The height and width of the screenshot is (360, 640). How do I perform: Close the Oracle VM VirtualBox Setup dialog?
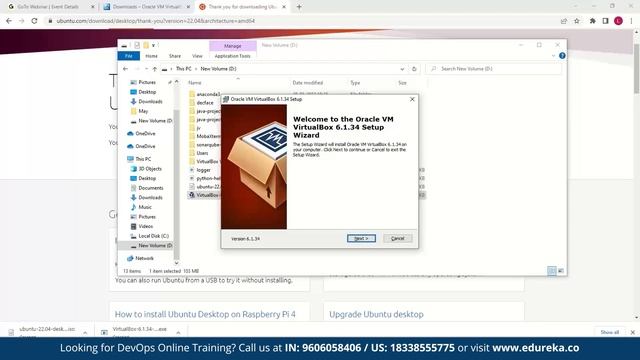point(412,99)
